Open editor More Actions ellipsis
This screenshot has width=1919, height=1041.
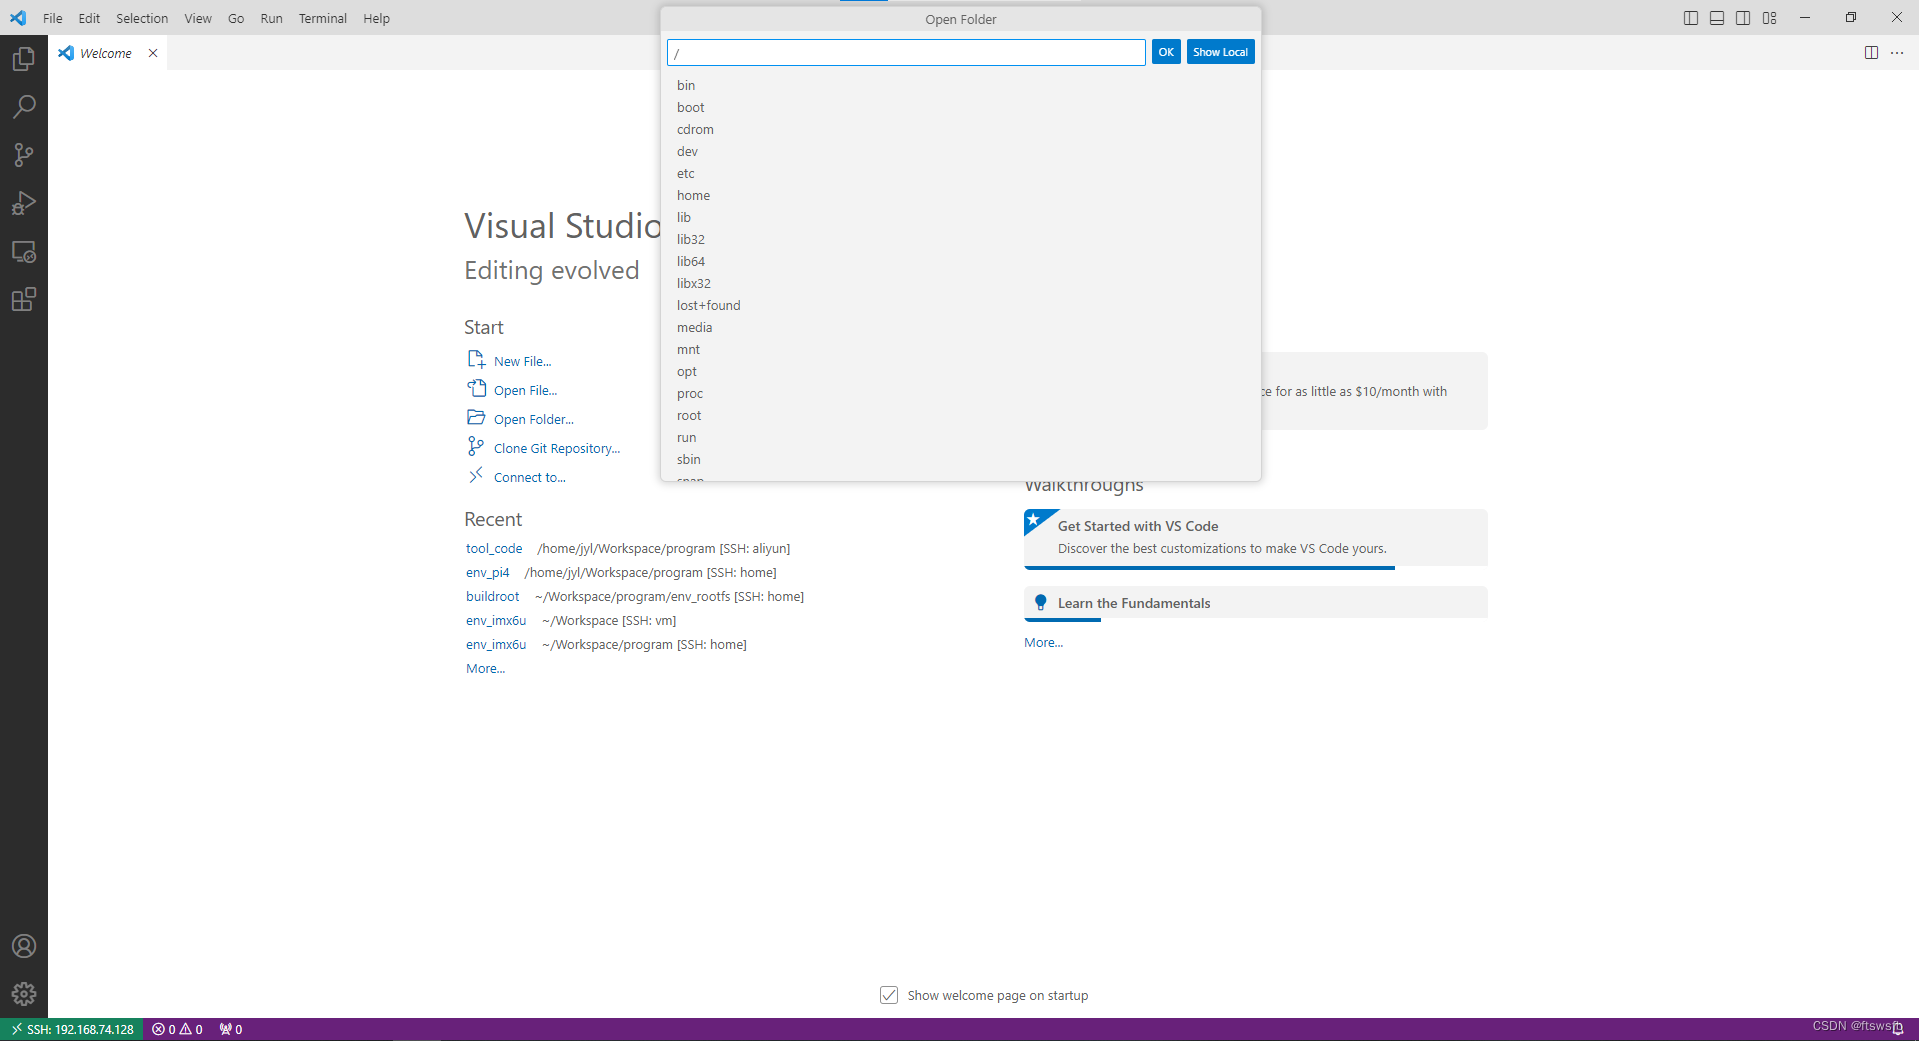(x=1897, y=53)
